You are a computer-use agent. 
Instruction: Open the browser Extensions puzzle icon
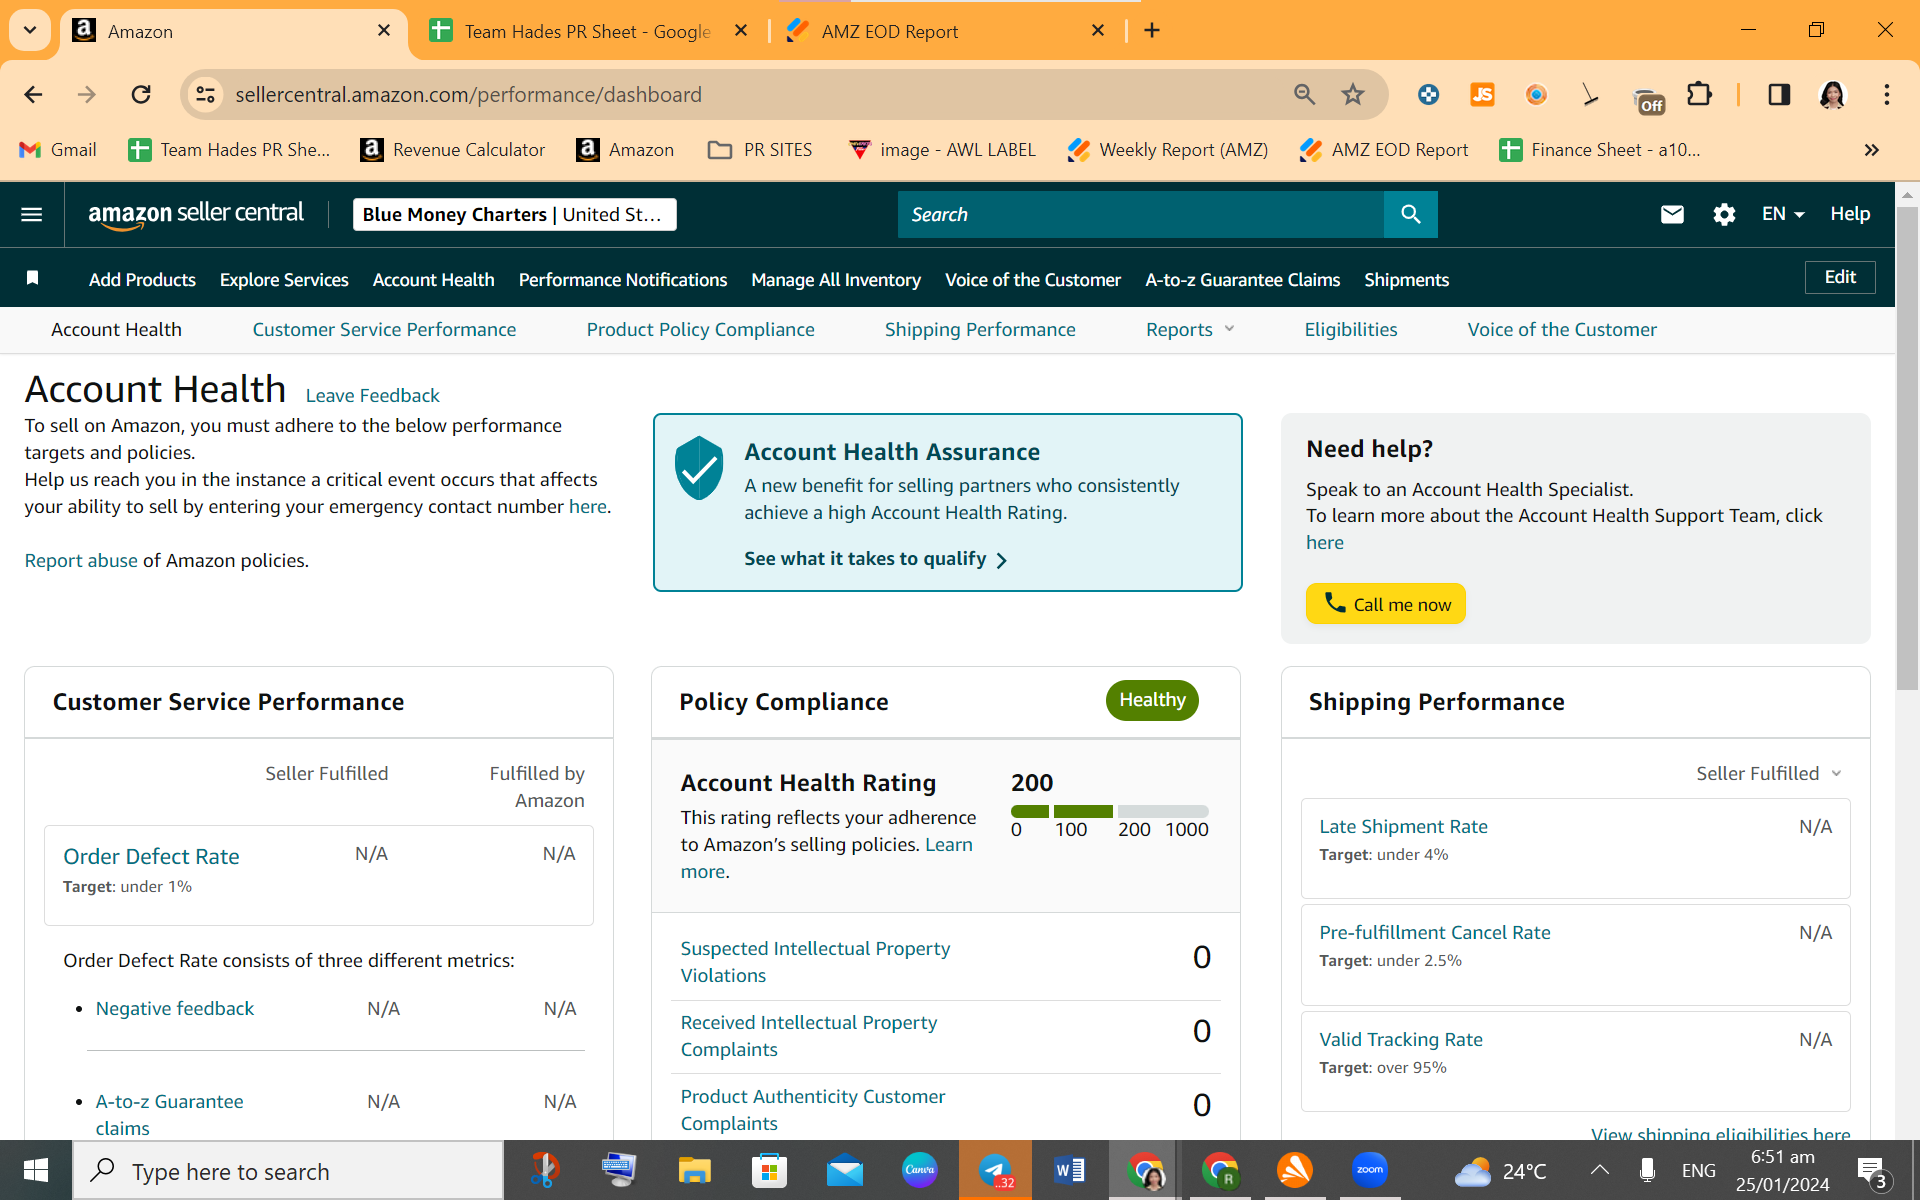click(1699, 95)
